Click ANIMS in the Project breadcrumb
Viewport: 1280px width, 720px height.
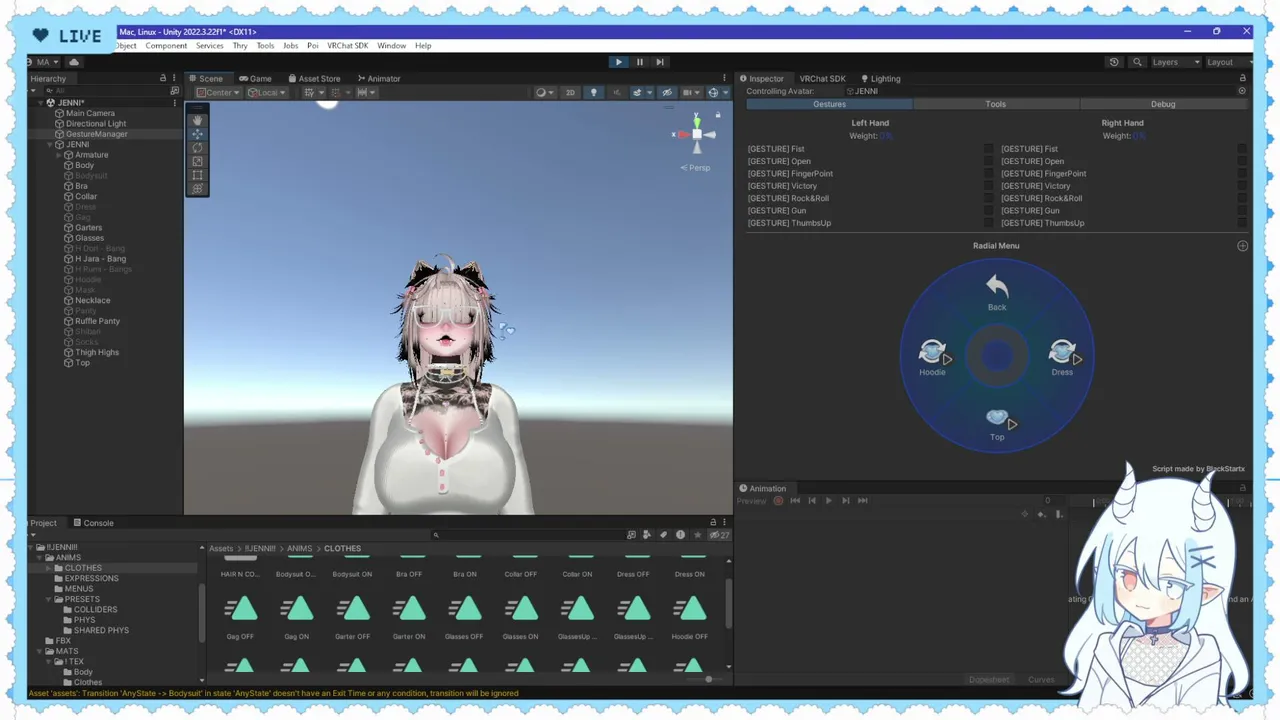(x=300, y=549)
